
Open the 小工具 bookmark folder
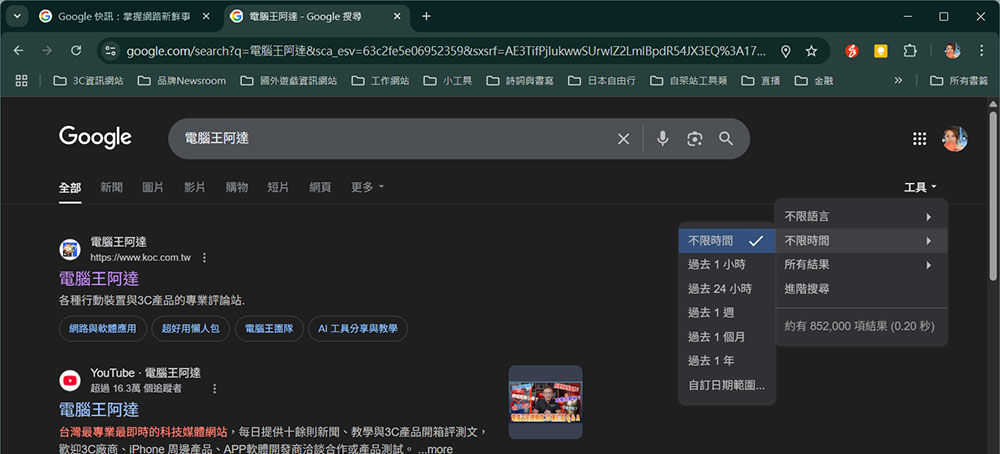(x=448, y=80)
